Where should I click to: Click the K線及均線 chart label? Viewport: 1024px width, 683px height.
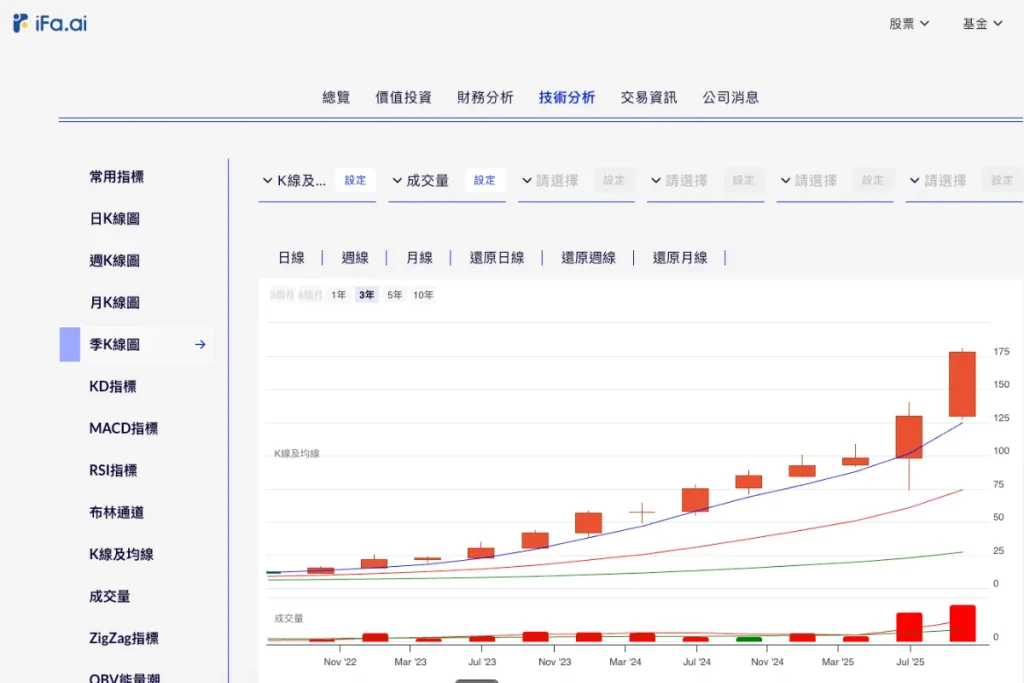coord(297,454)
